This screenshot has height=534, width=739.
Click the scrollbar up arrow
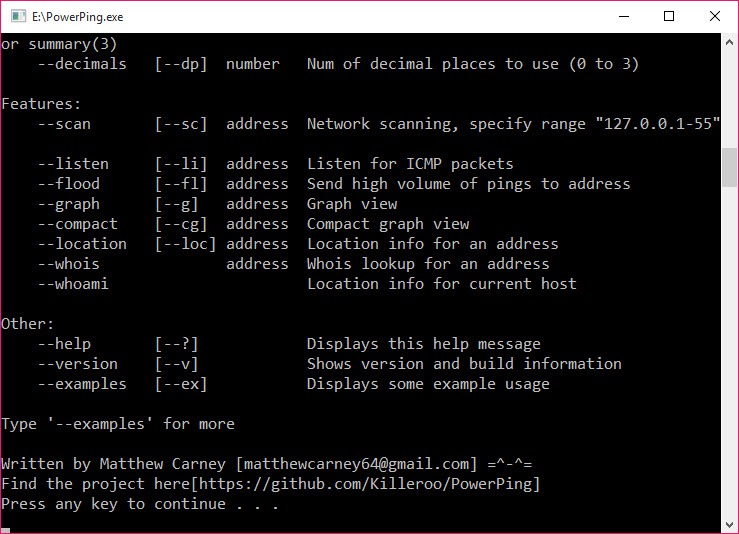[x=729, y=42]
